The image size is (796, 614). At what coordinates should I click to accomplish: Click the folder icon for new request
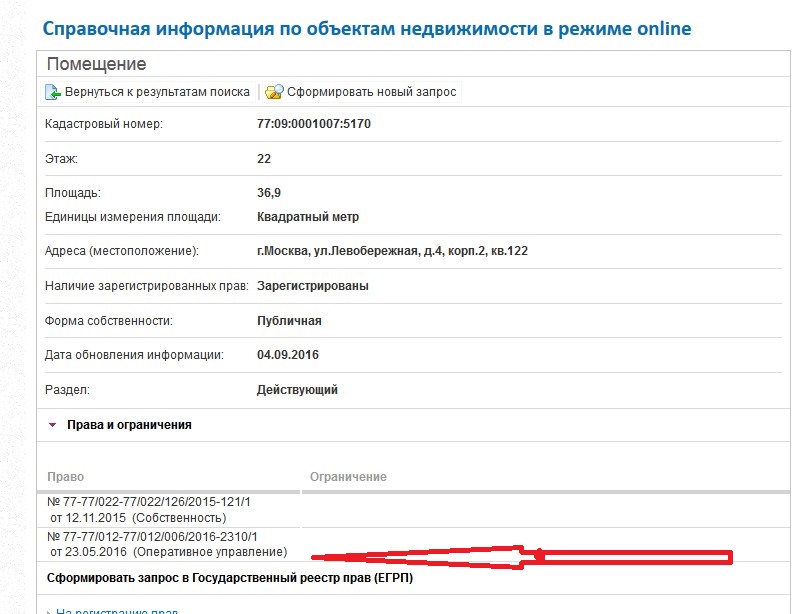coord(274,92)
